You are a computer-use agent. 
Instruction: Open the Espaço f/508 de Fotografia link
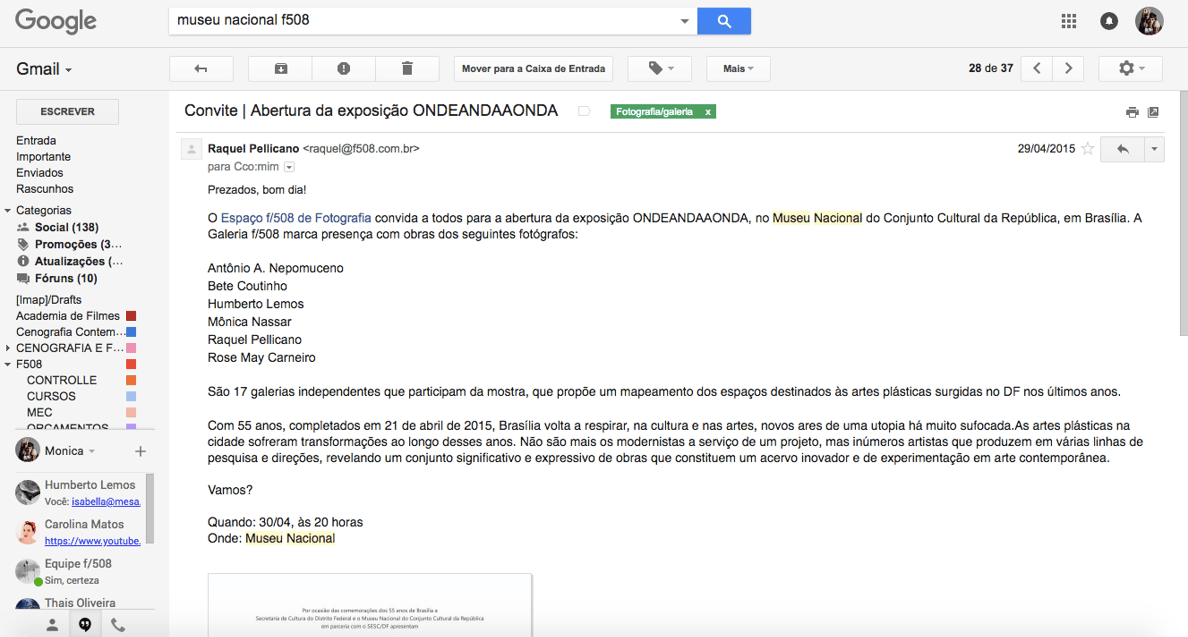tap(296, 218)
